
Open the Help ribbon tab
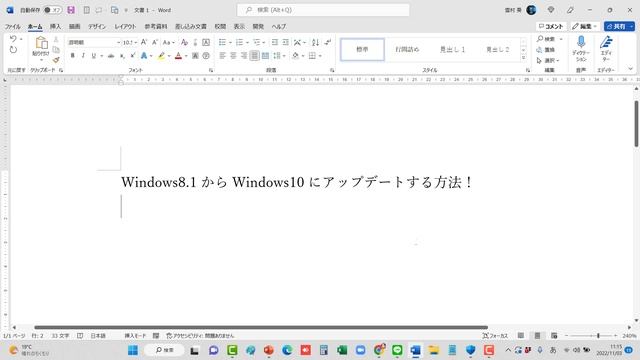coord(279,27)
